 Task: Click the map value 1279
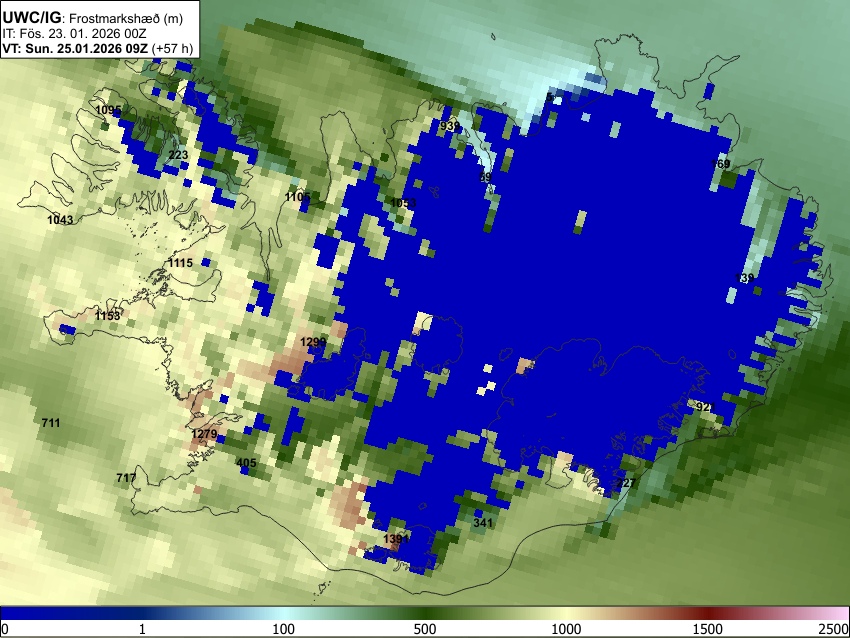[x=204, y=434]
